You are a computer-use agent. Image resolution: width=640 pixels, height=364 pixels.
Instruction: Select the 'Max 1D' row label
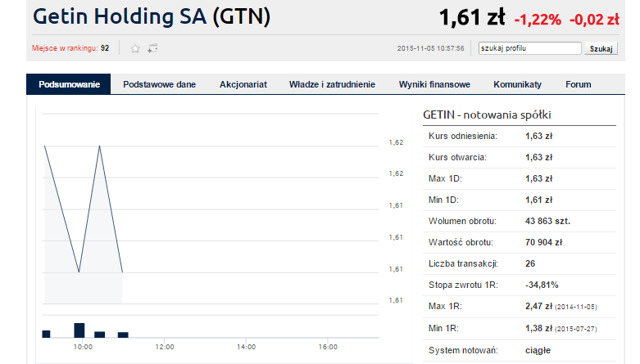point(445,178)
